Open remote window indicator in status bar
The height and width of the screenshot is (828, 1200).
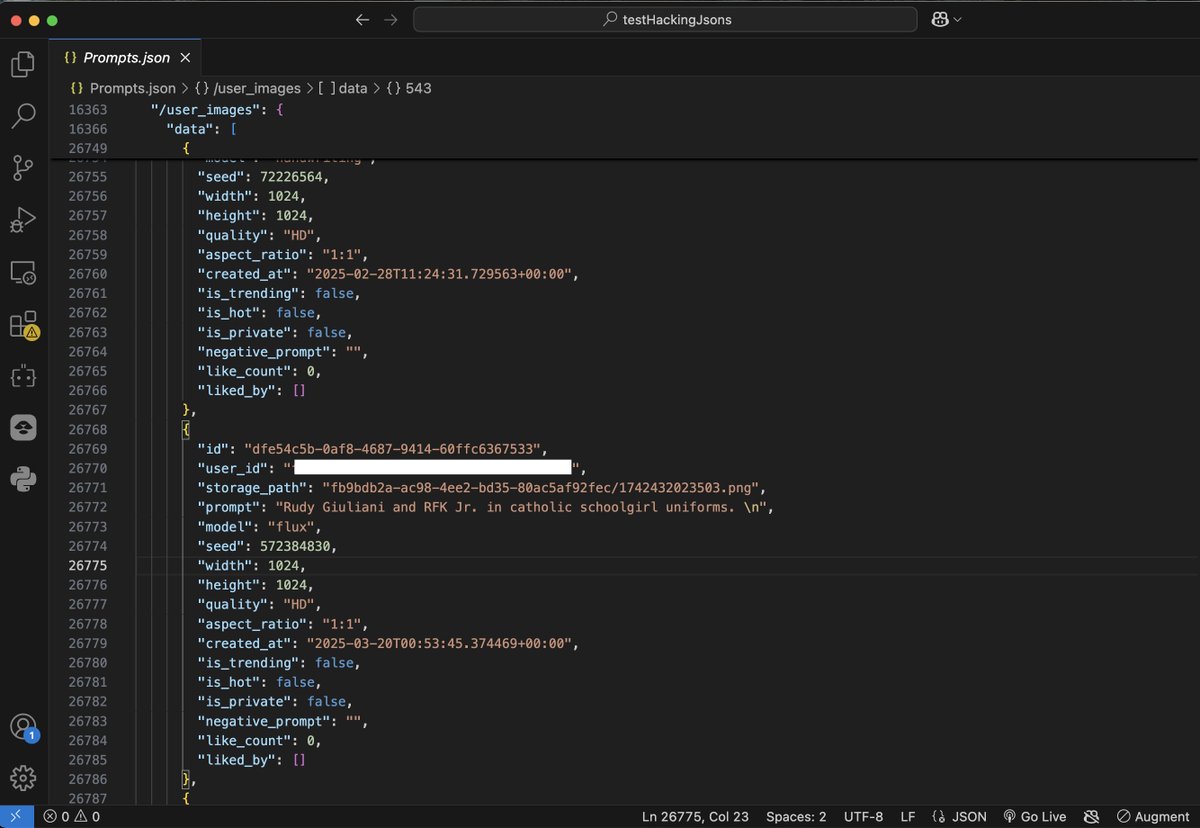click(15, 817)
